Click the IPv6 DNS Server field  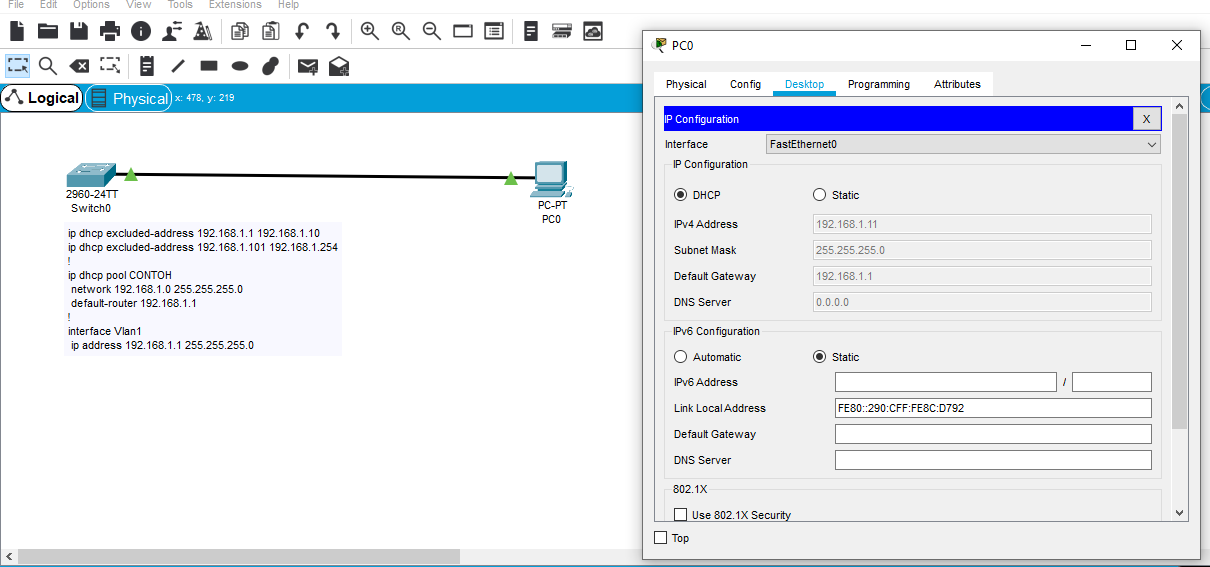pyautogui.click(x=993, y=460)
